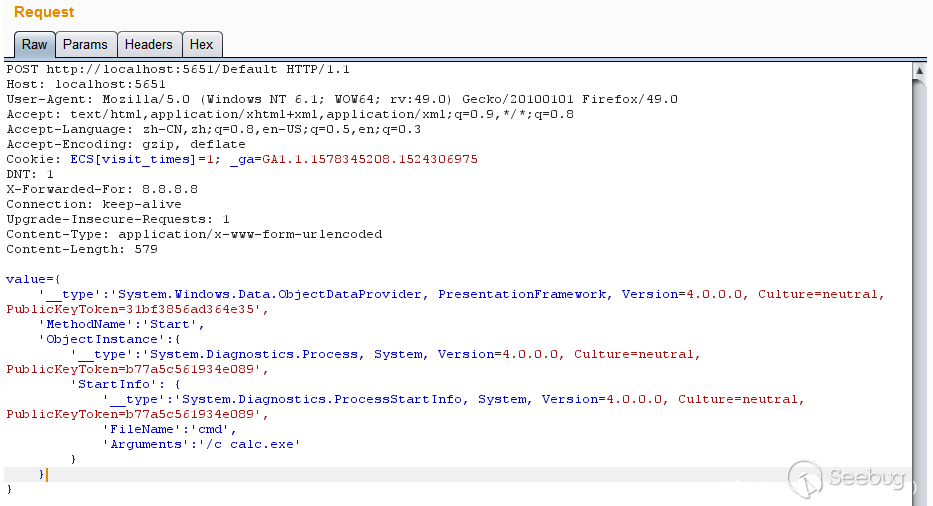
Task: Click the Content-Type header line
Action: tap(194, 235)
